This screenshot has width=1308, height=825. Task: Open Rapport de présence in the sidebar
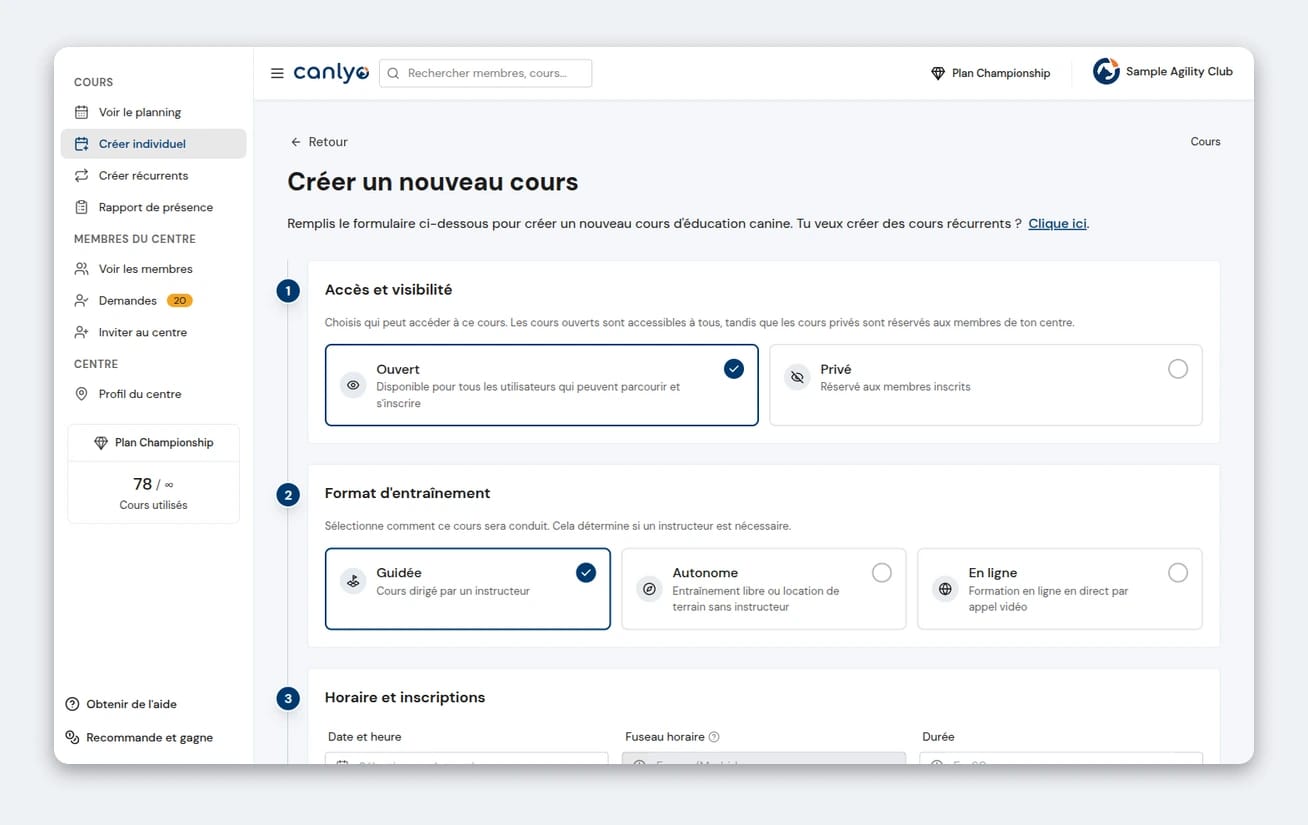[153, 207]
